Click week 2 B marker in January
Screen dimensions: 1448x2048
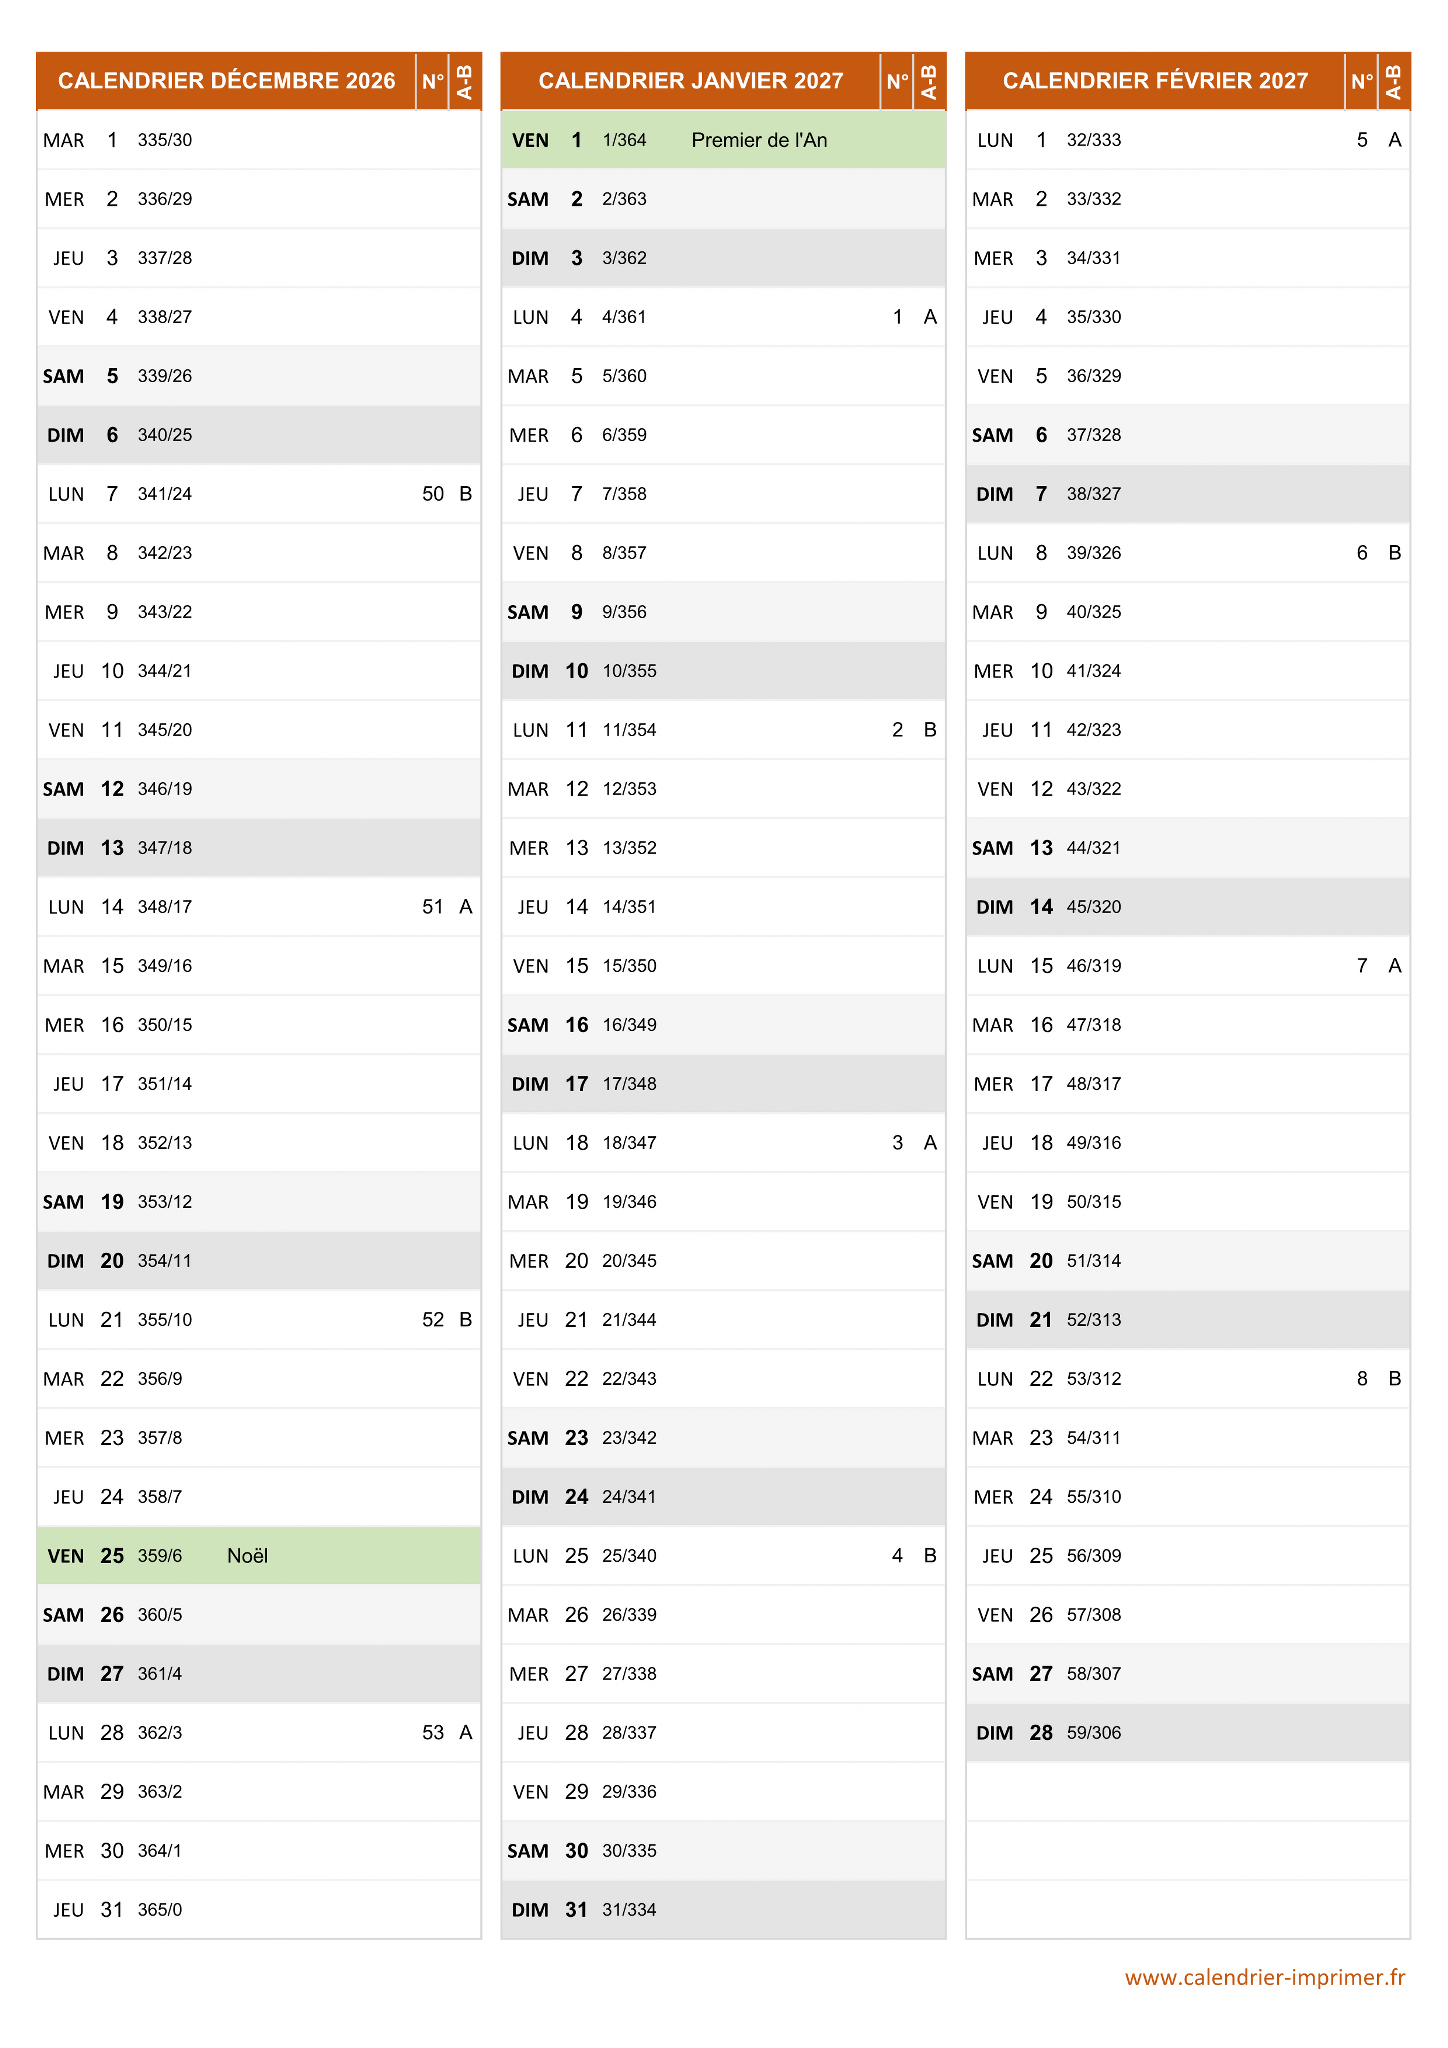[930, 730]
